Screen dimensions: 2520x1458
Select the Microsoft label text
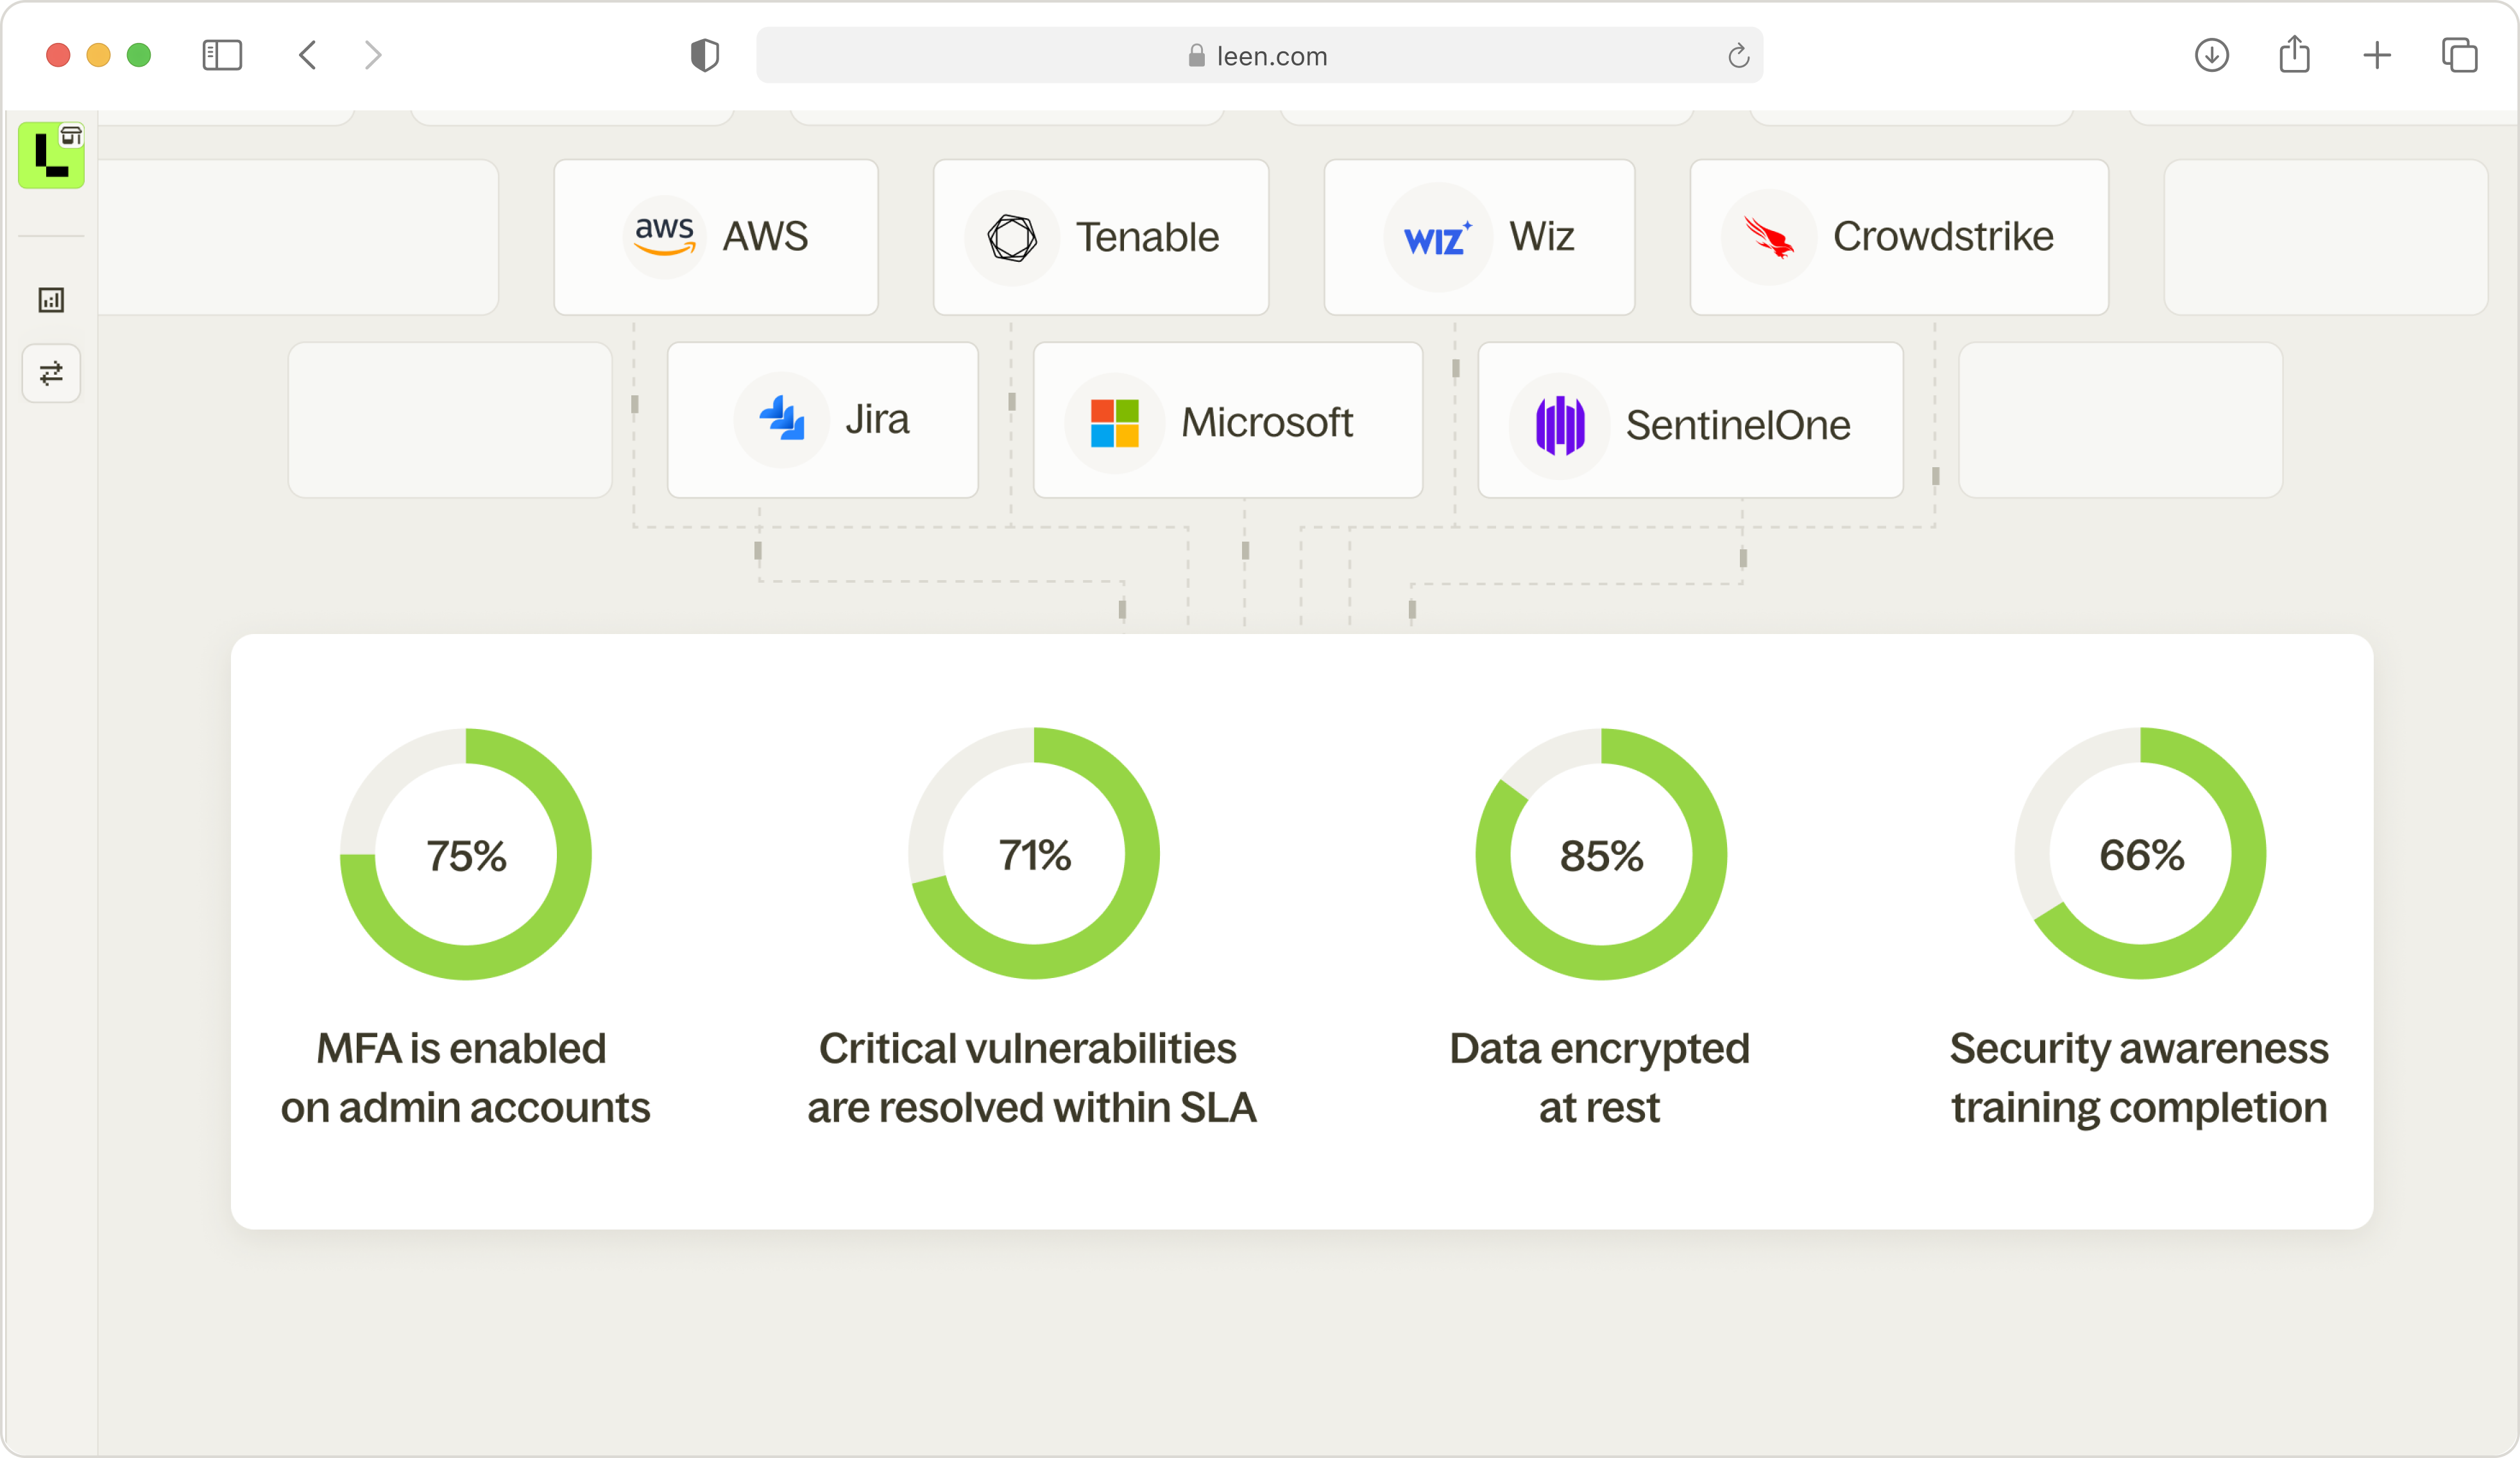pos(1267,423)
